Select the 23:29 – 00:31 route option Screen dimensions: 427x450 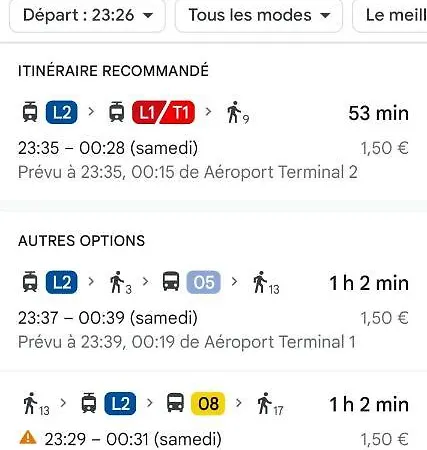tap(213, 418)
